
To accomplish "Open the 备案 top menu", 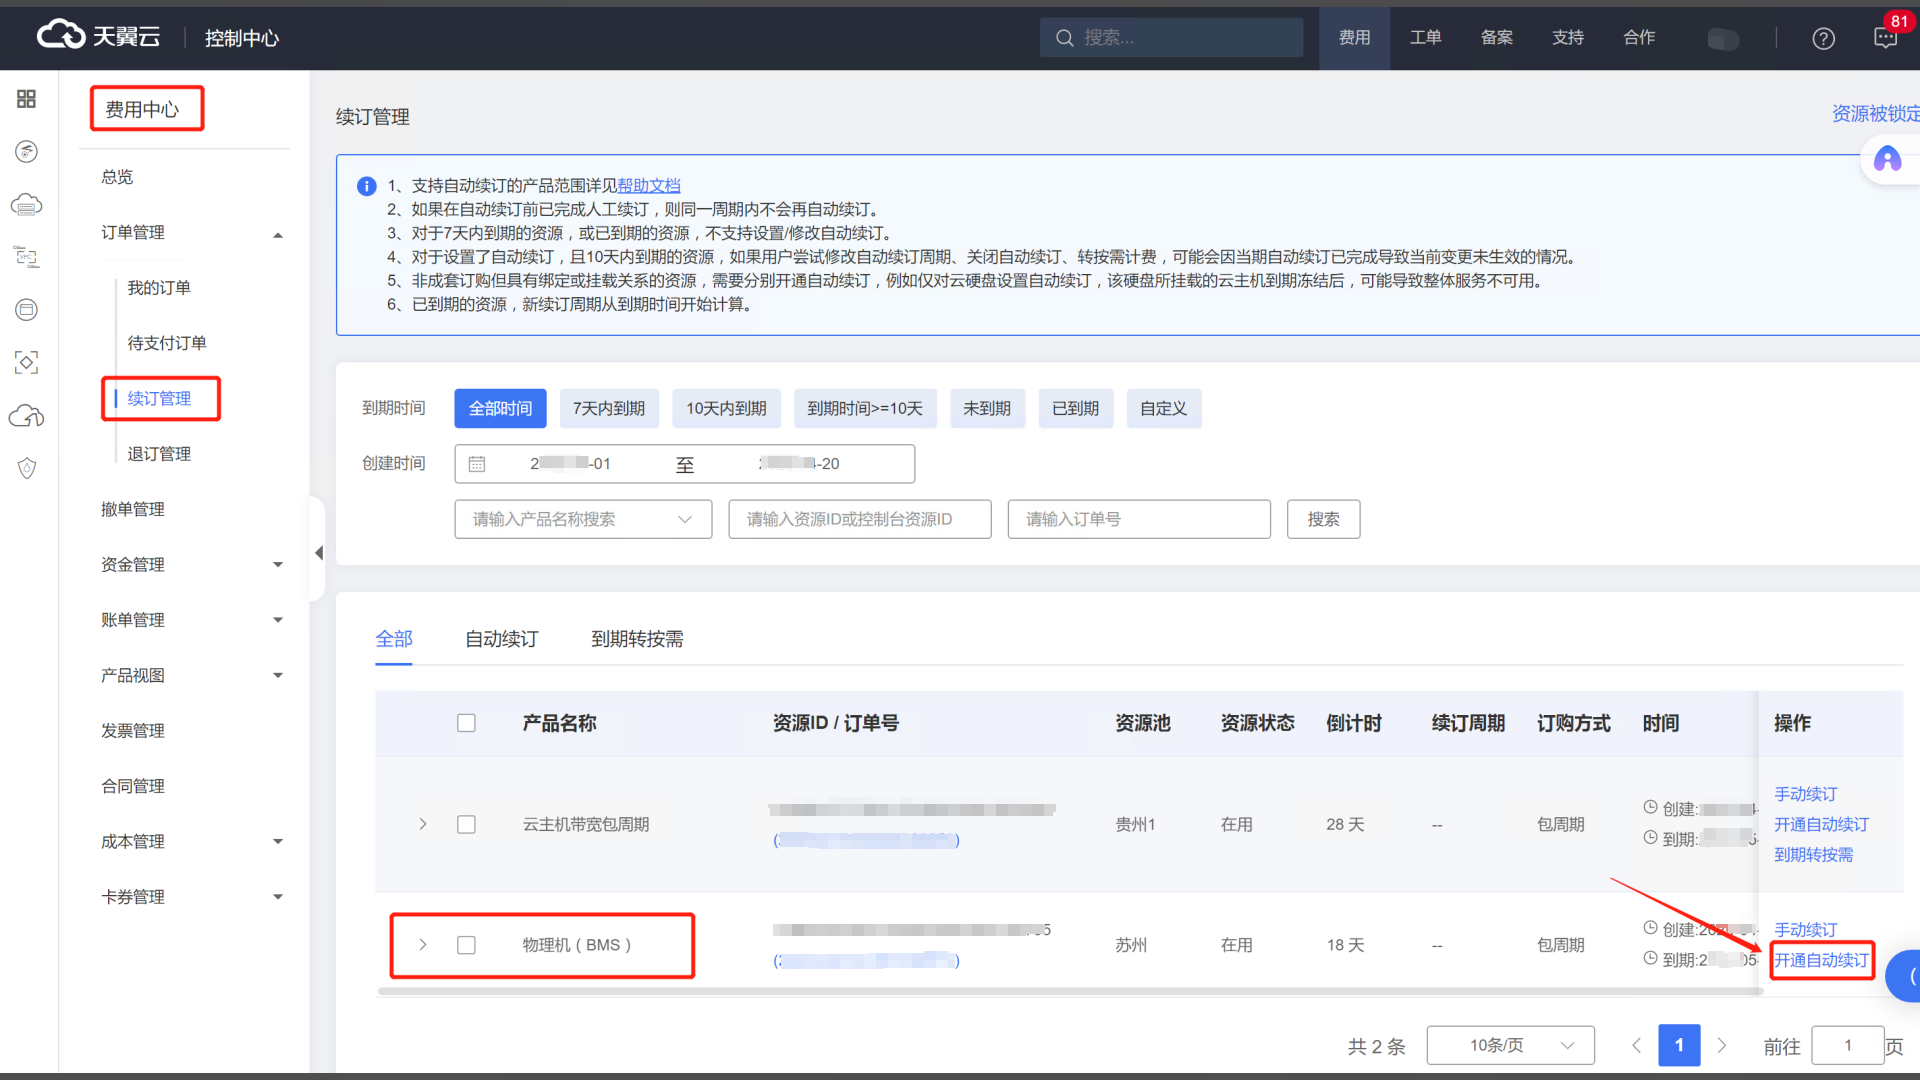I will click(1496, 38).
